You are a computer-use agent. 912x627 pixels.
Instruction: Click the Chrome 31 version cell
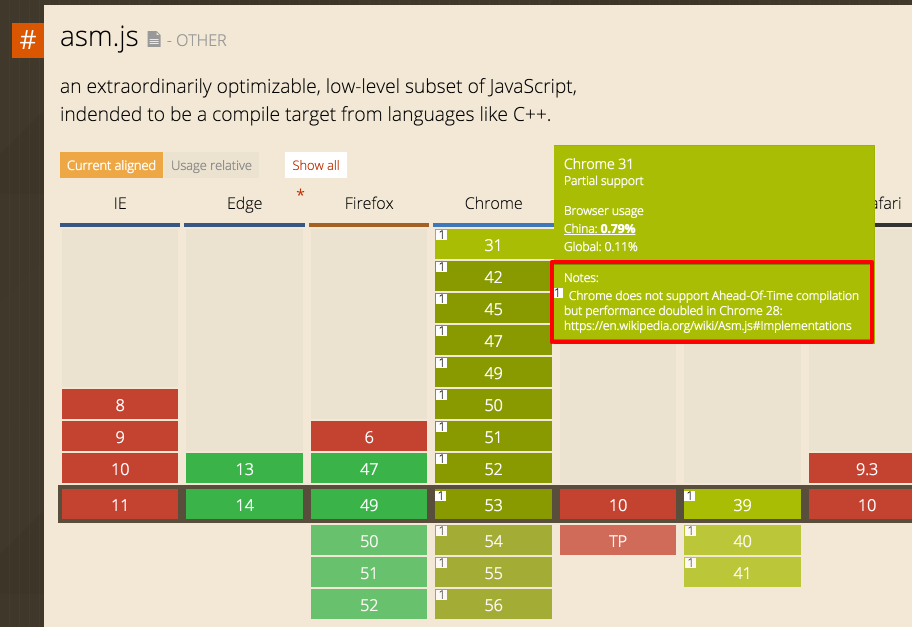pos(493,244)
